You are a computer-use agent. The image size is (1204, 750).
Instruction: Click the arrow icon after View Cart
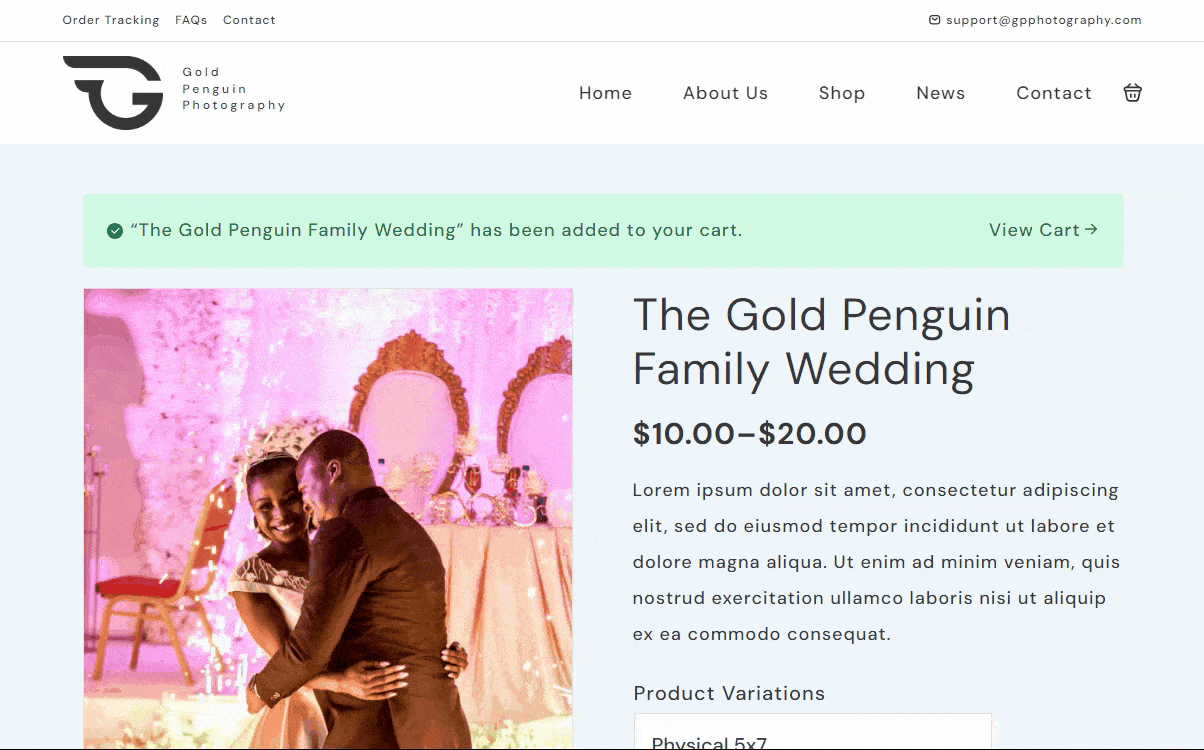tap(1091, 229)
